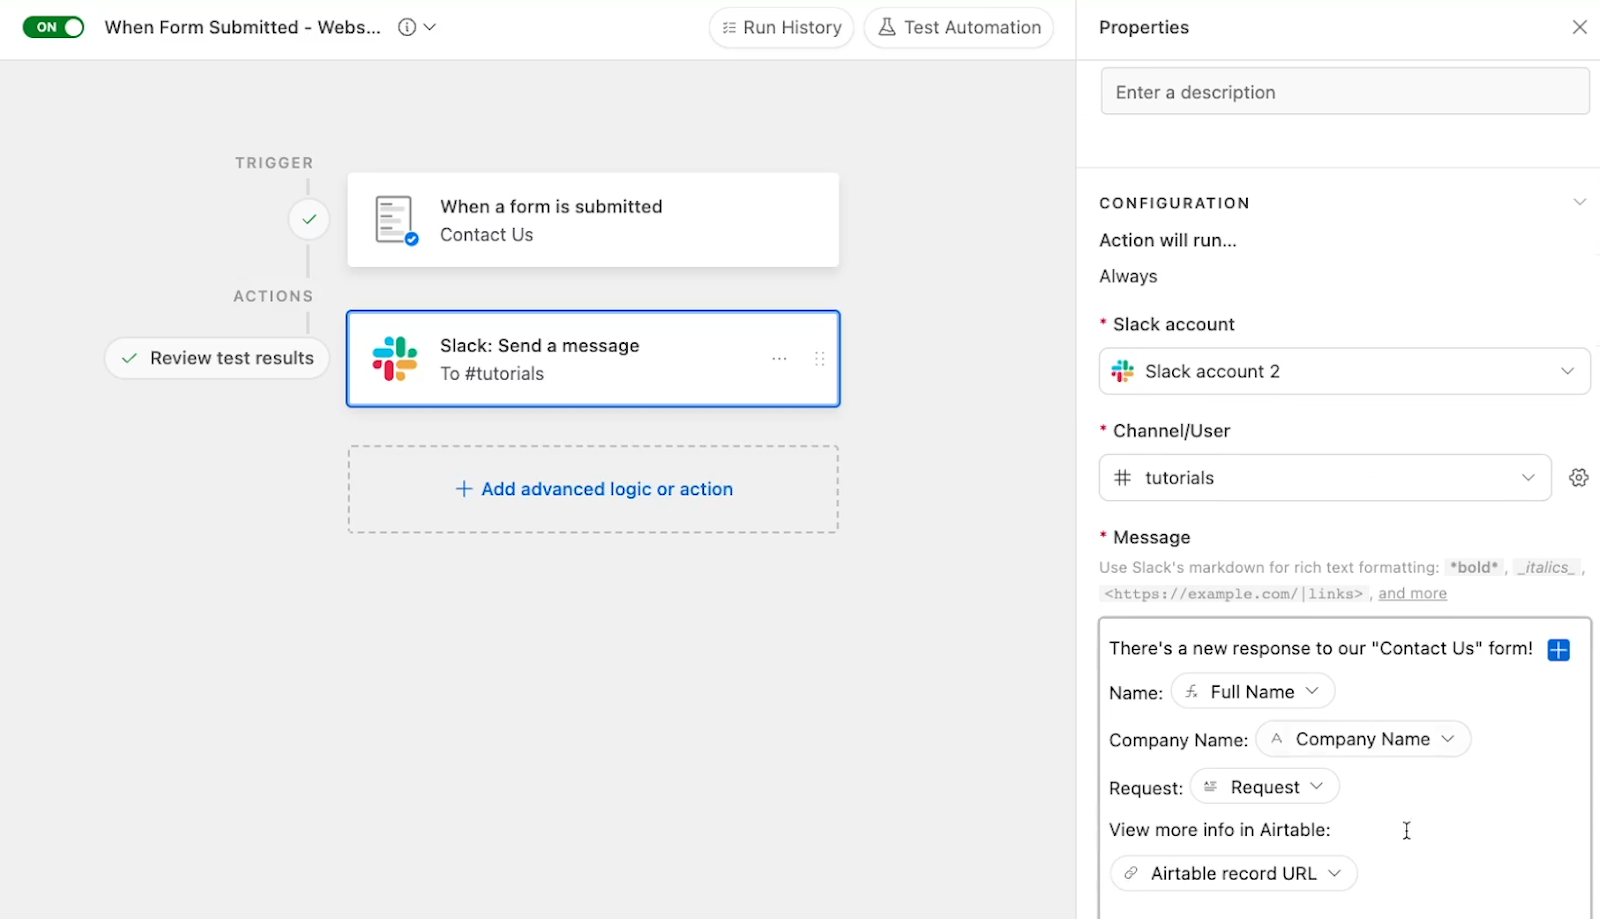The image size is (1600, 919).
Task: Click the link icon in Airtable URL token
Action: pyautogui.click(x=1131, y=873)
